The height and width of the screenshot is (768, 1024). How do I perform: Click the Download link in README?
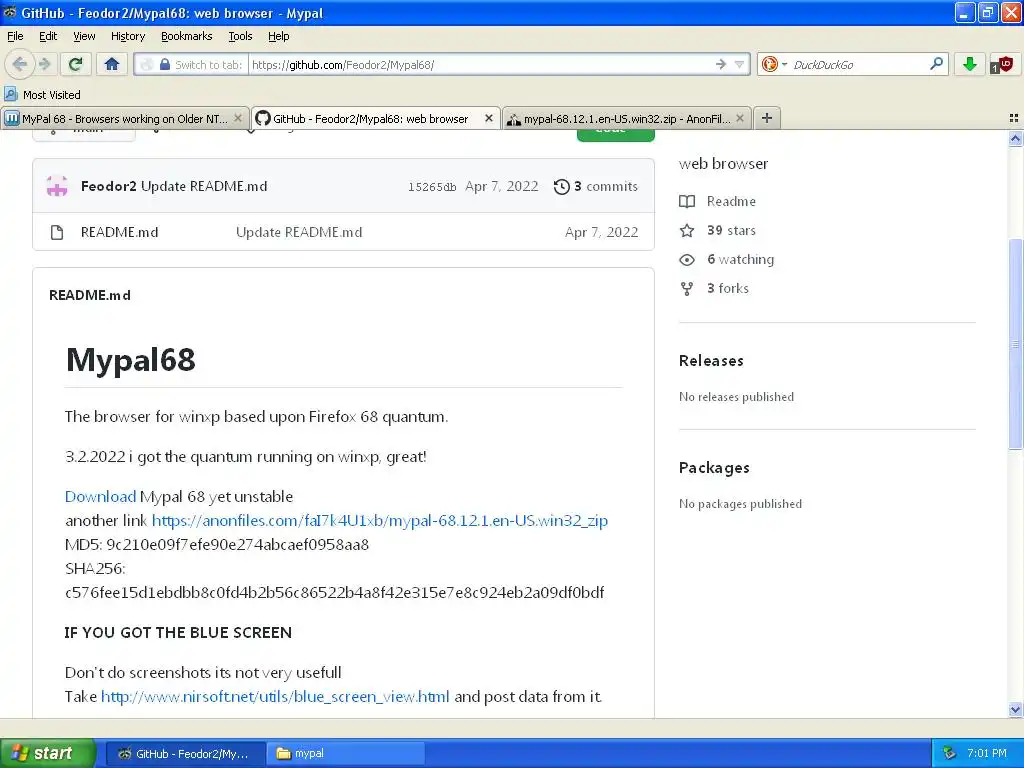[x=100, y=496]
